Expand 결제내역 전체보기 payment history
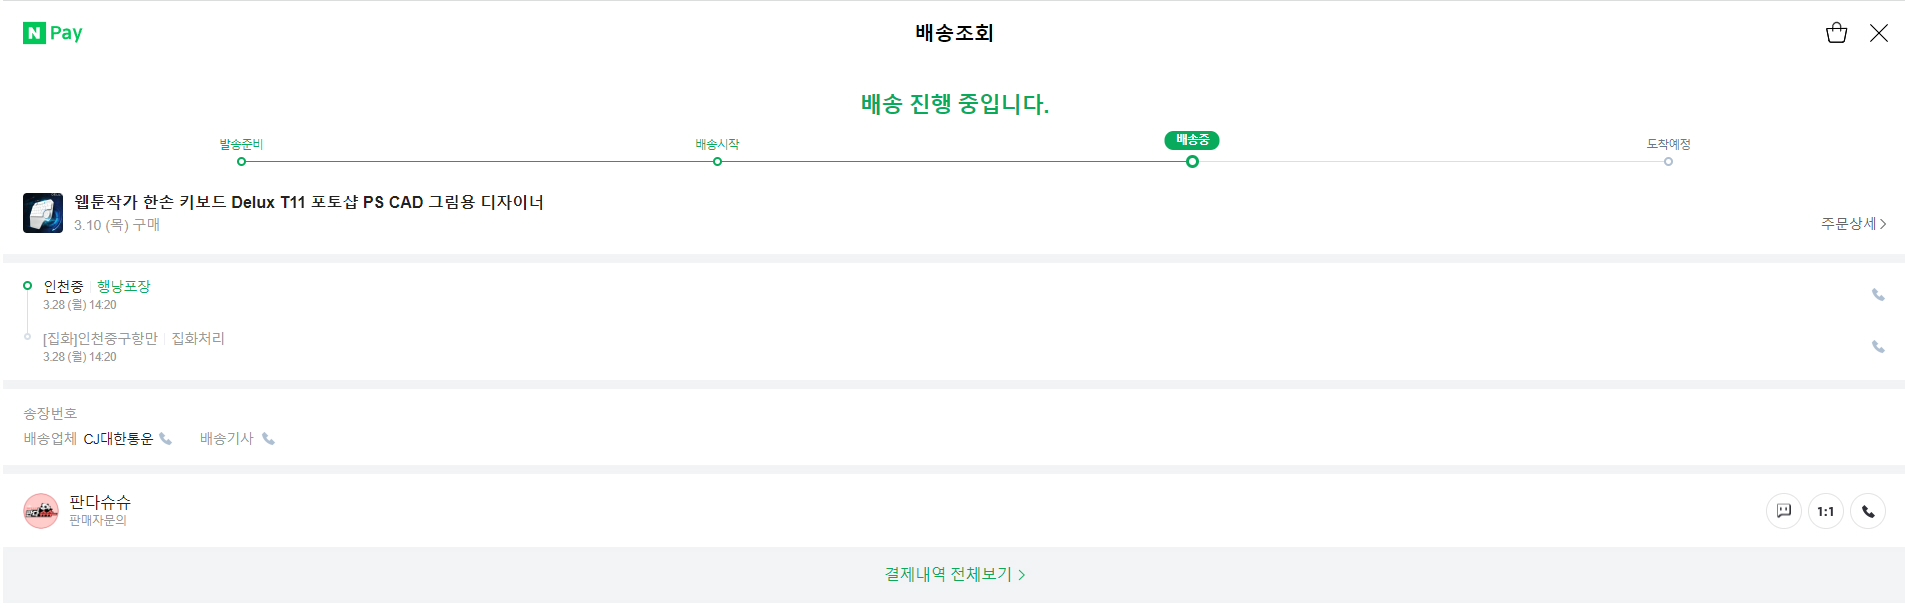 954,574
